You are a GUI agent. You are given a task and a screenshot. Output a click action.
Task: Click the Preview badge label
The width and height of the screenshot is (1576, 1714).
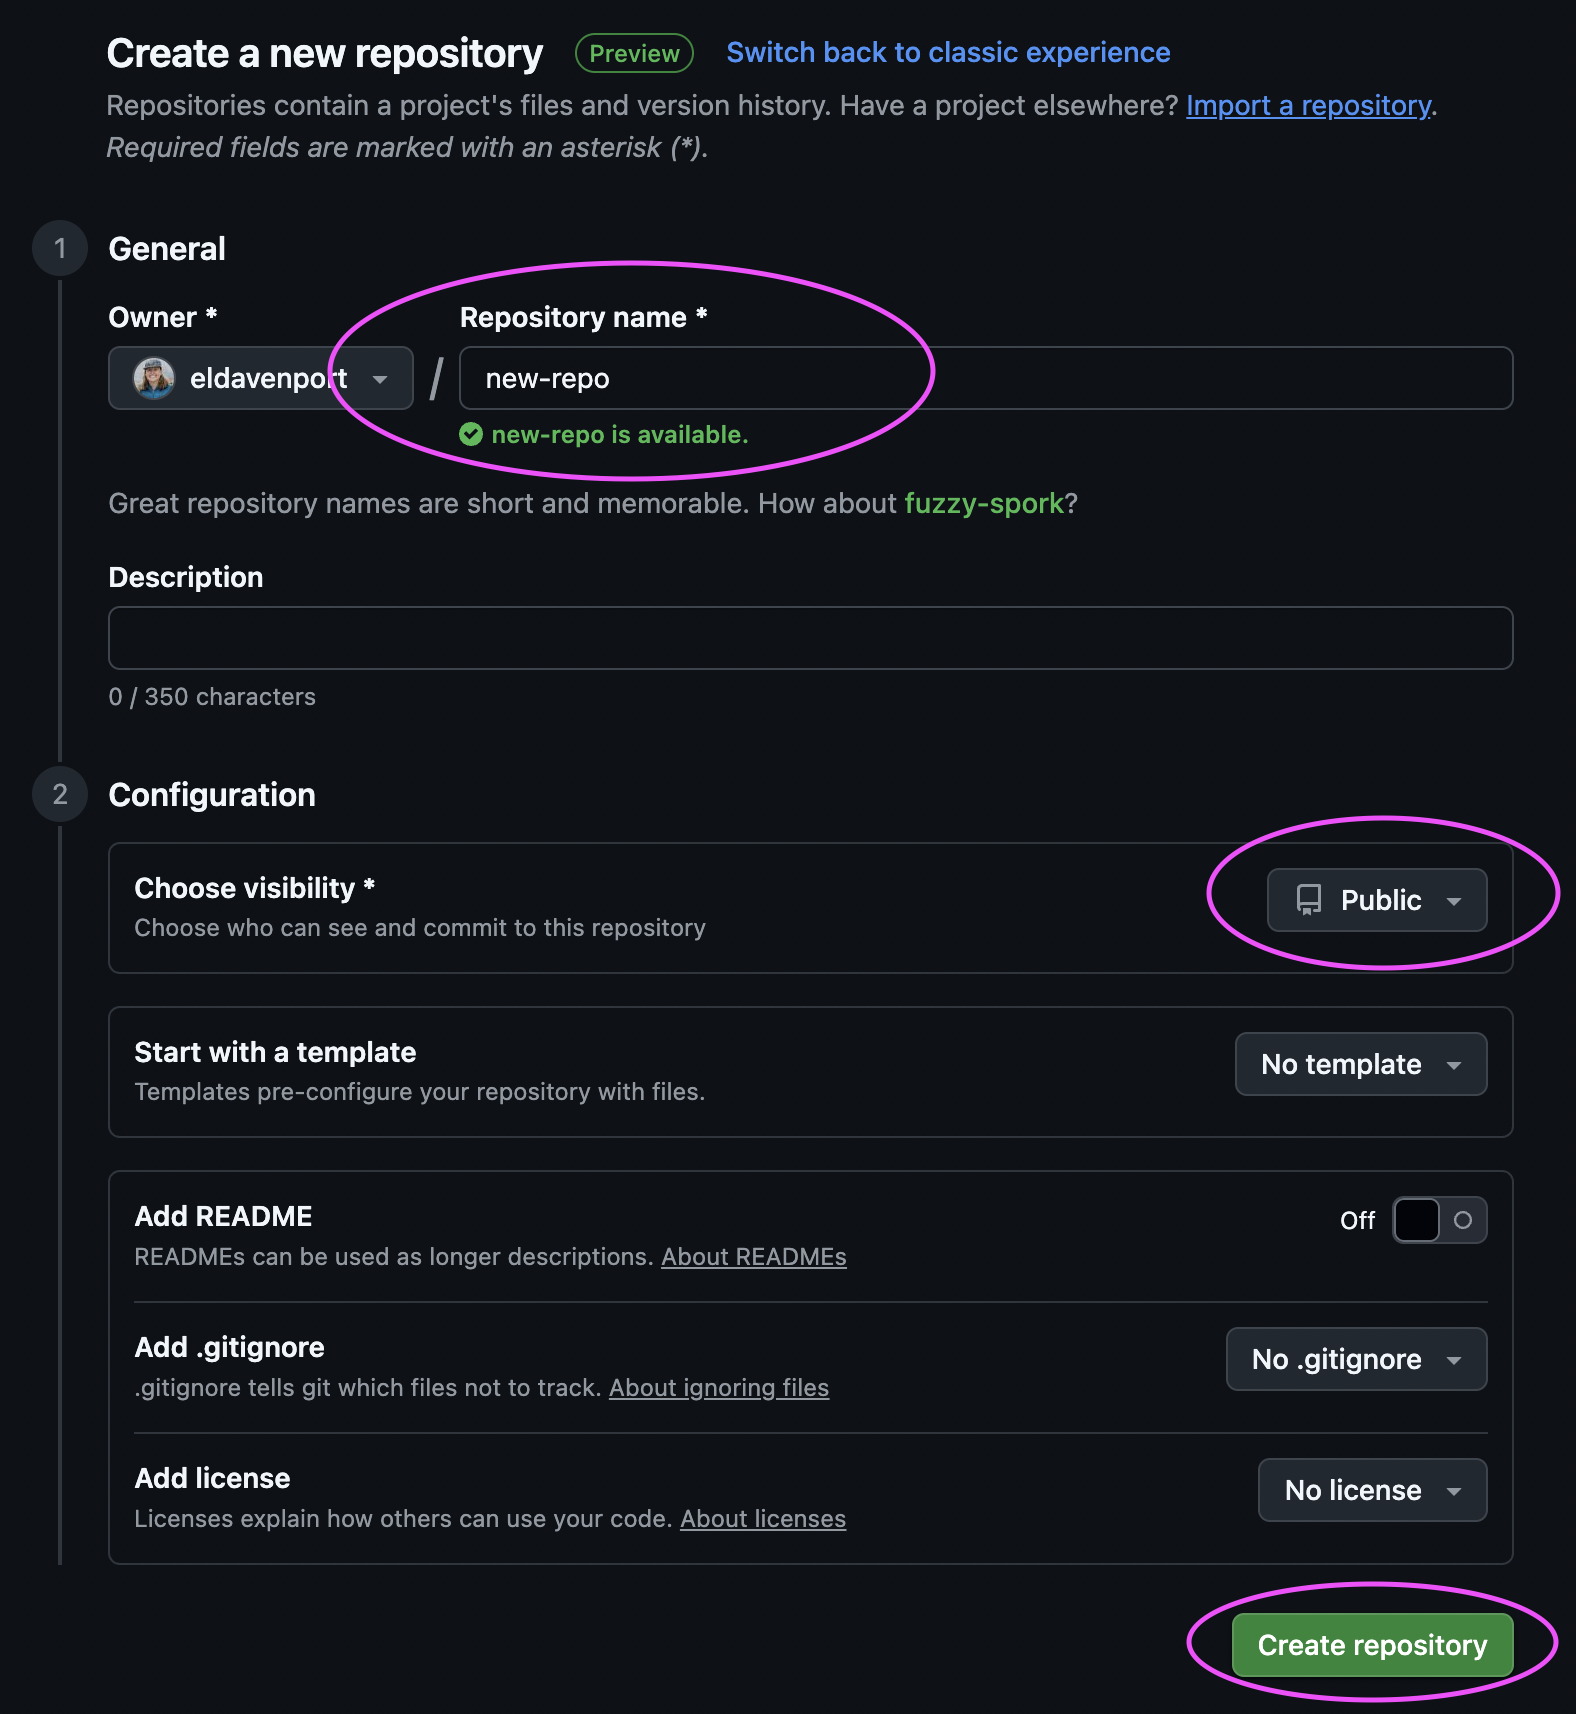click(634, 53)
